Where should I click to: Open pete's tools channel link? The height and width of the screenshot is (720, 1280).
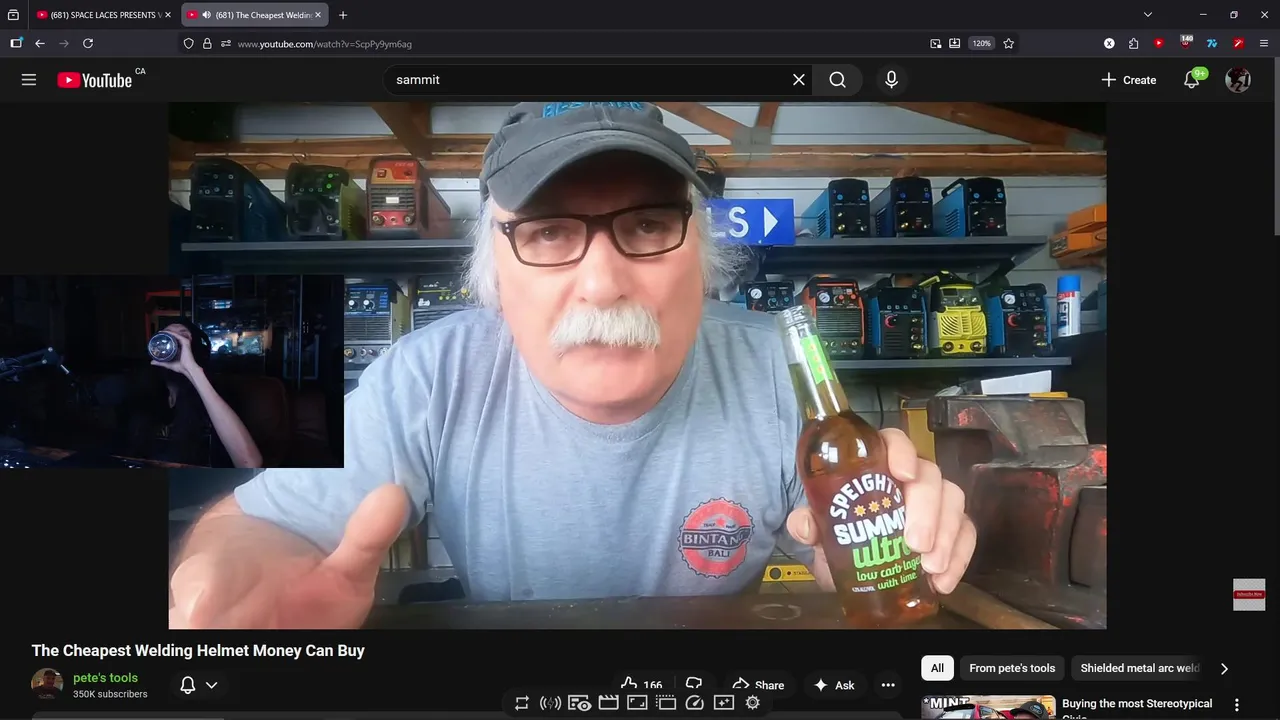[x=105, y=678]
